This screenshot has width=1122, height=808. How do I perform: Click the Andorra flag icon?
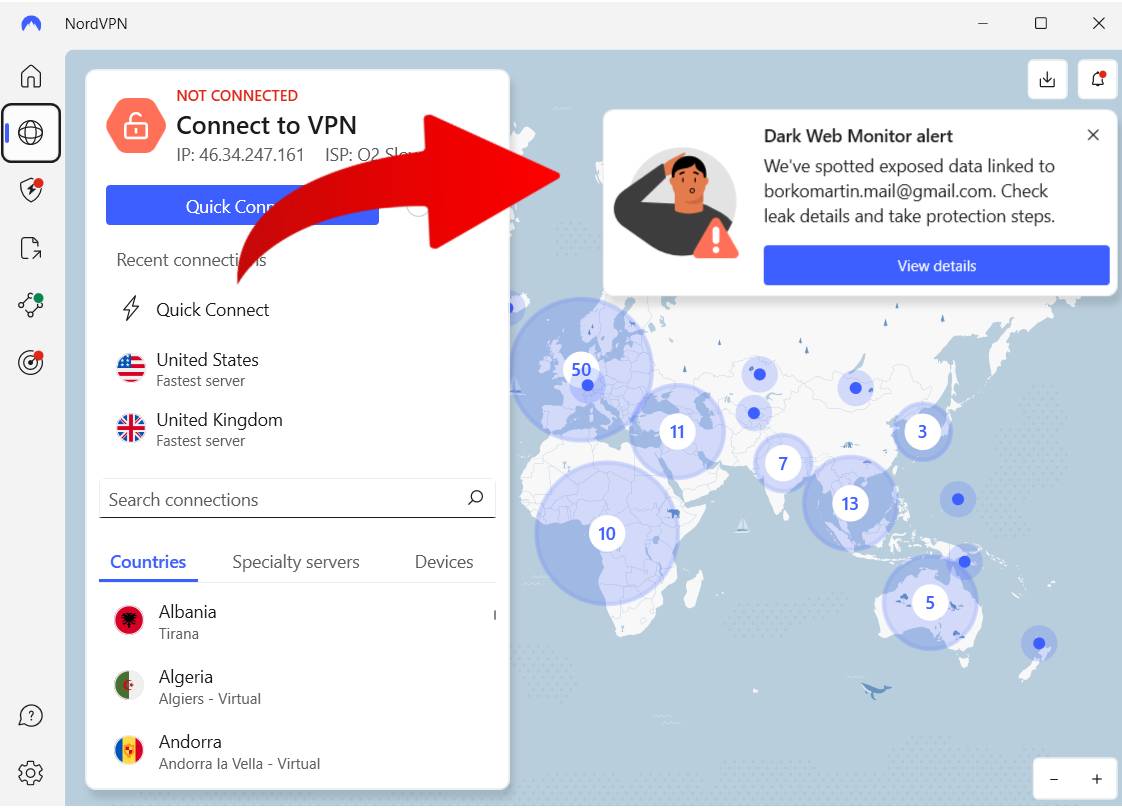pyautogui.click(x=129, y=750)
